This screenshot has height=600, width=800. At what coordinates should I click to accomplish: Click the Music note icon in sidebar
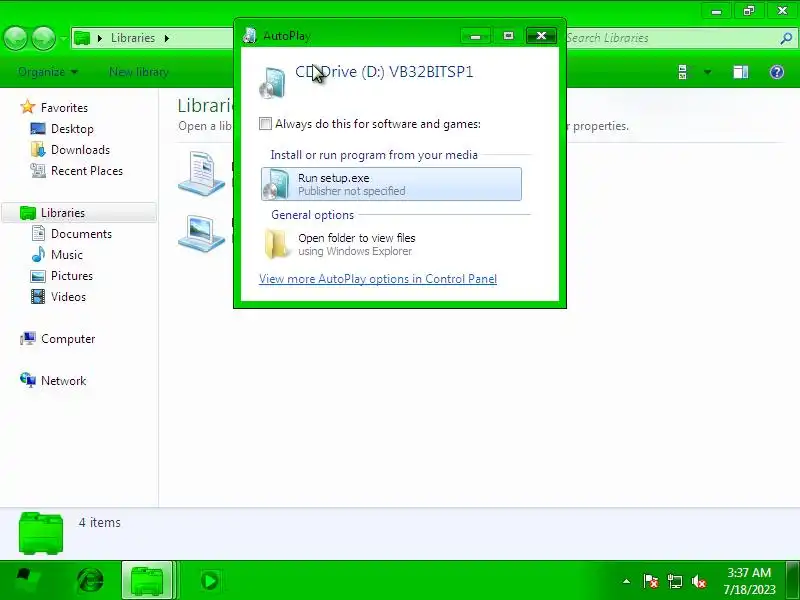pyautogui.click(x=38, y=254)
